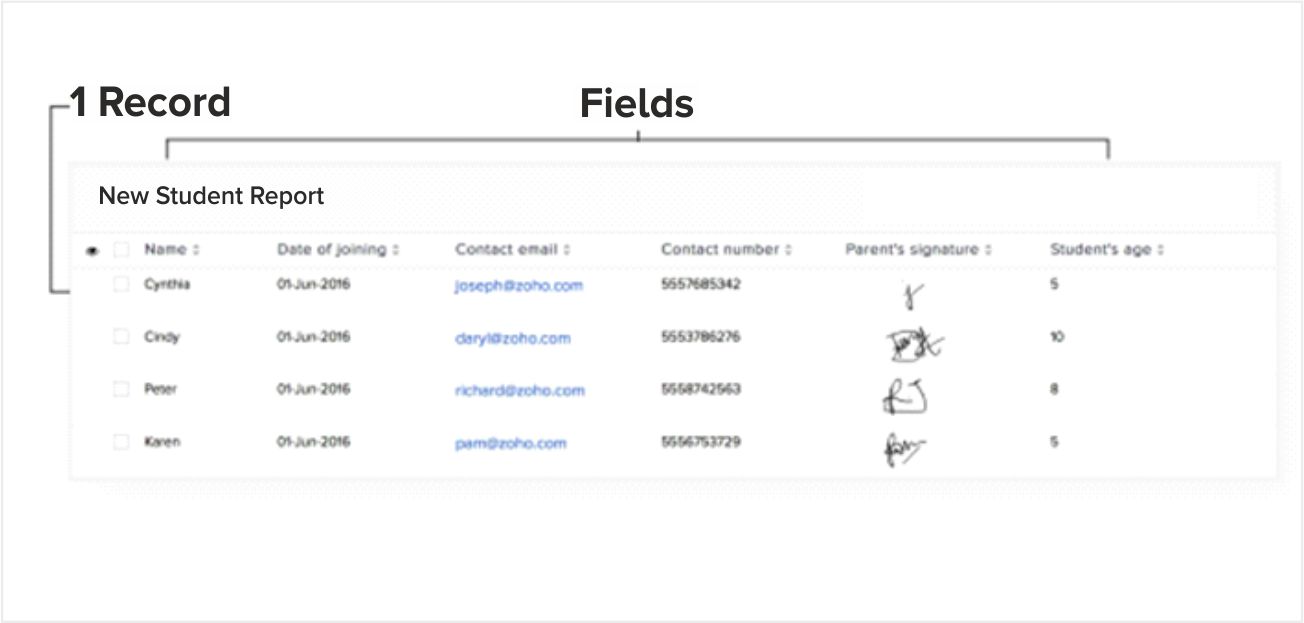1304x623 pixels.
Task: Toggle the select-all checkbox in header
Action: (x=121, y=250)
